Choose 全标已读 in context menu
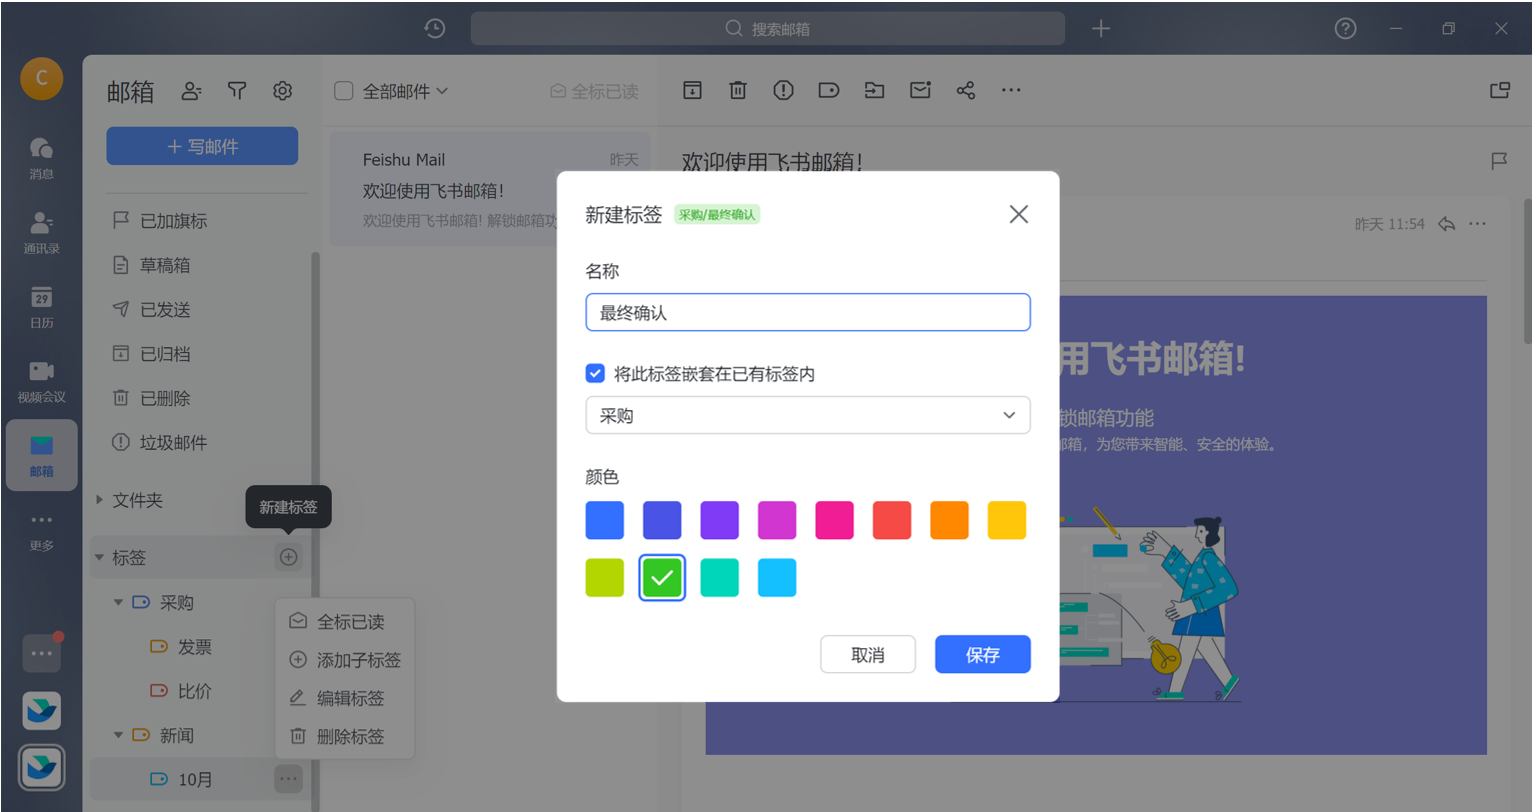The height and width of the screenshot is (812, 1532). point(345,621)
